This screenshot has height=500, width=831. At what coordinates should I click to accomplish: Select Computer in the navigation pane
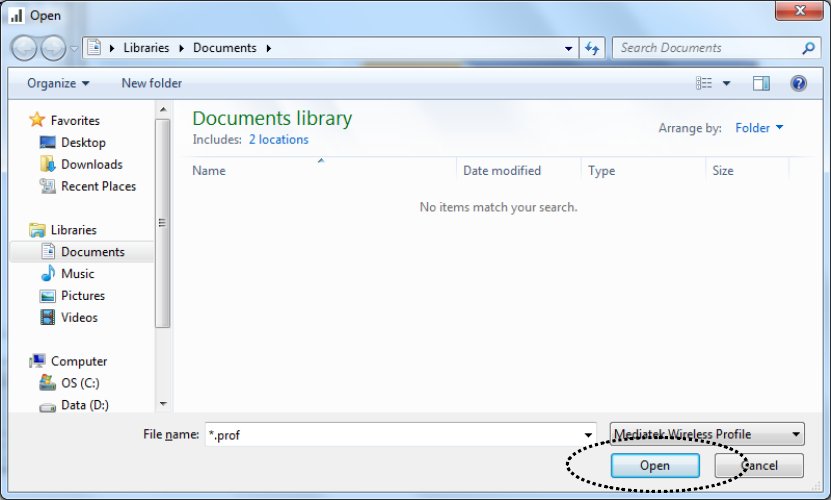[79, 362]
